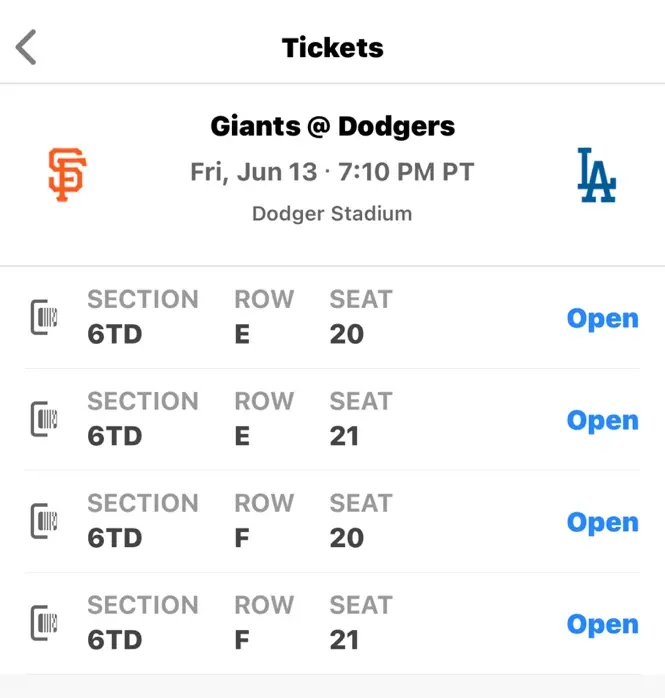Tap barcode icon for Row F Seat 20
Image resolution: width=665 pixels, height=698 pixels.
tap(44, 521)
